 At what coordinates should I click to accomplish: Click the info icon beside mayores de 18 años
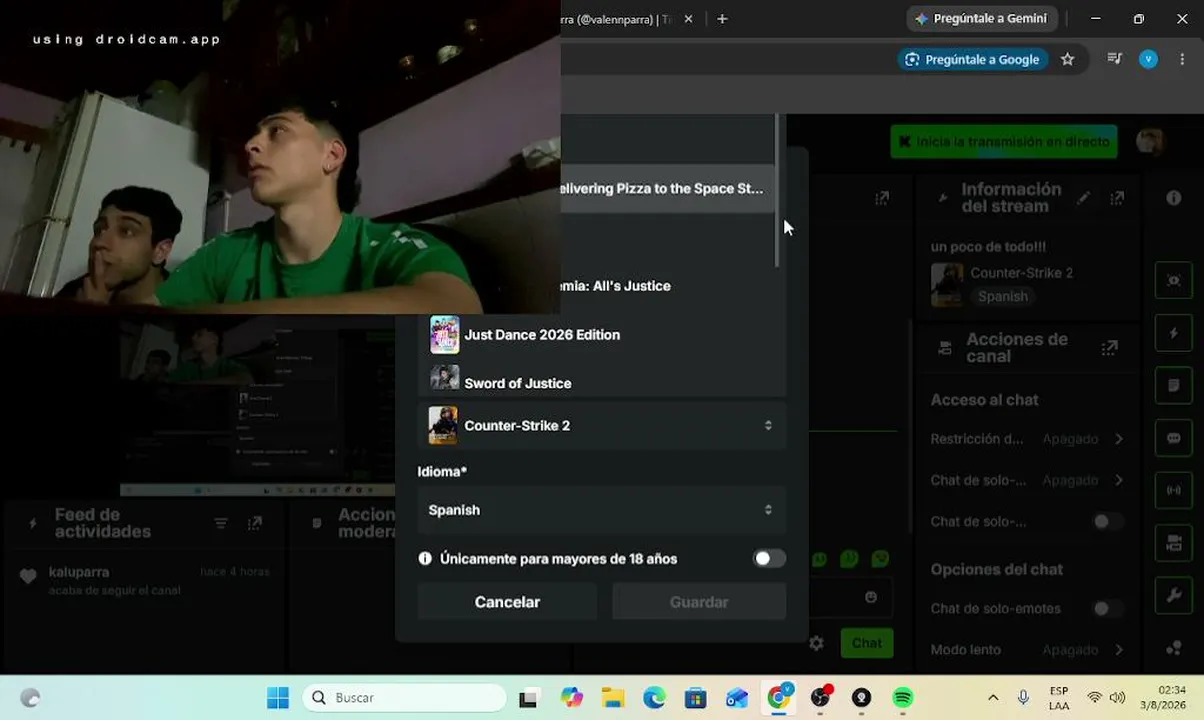pos(425,558)
